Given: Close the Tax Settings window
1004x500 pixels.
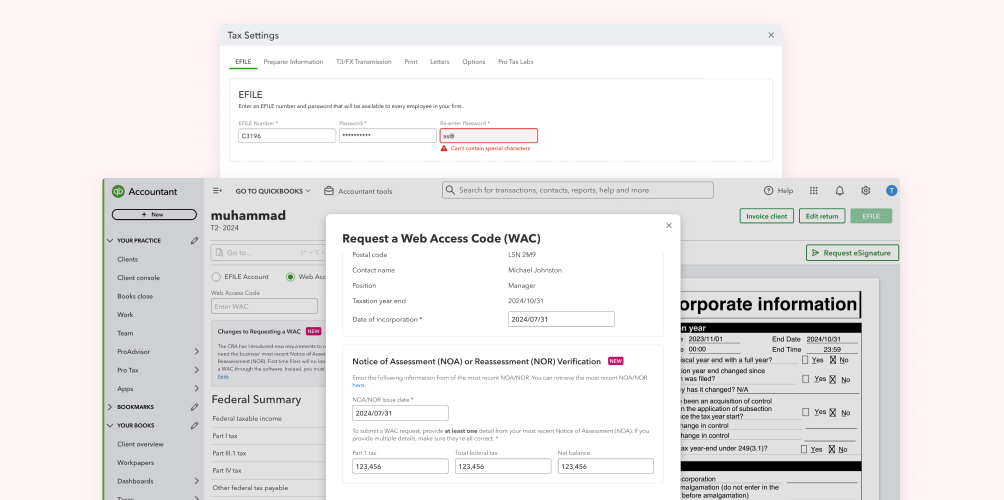Looking at the screenshot, I should (771, 35).
